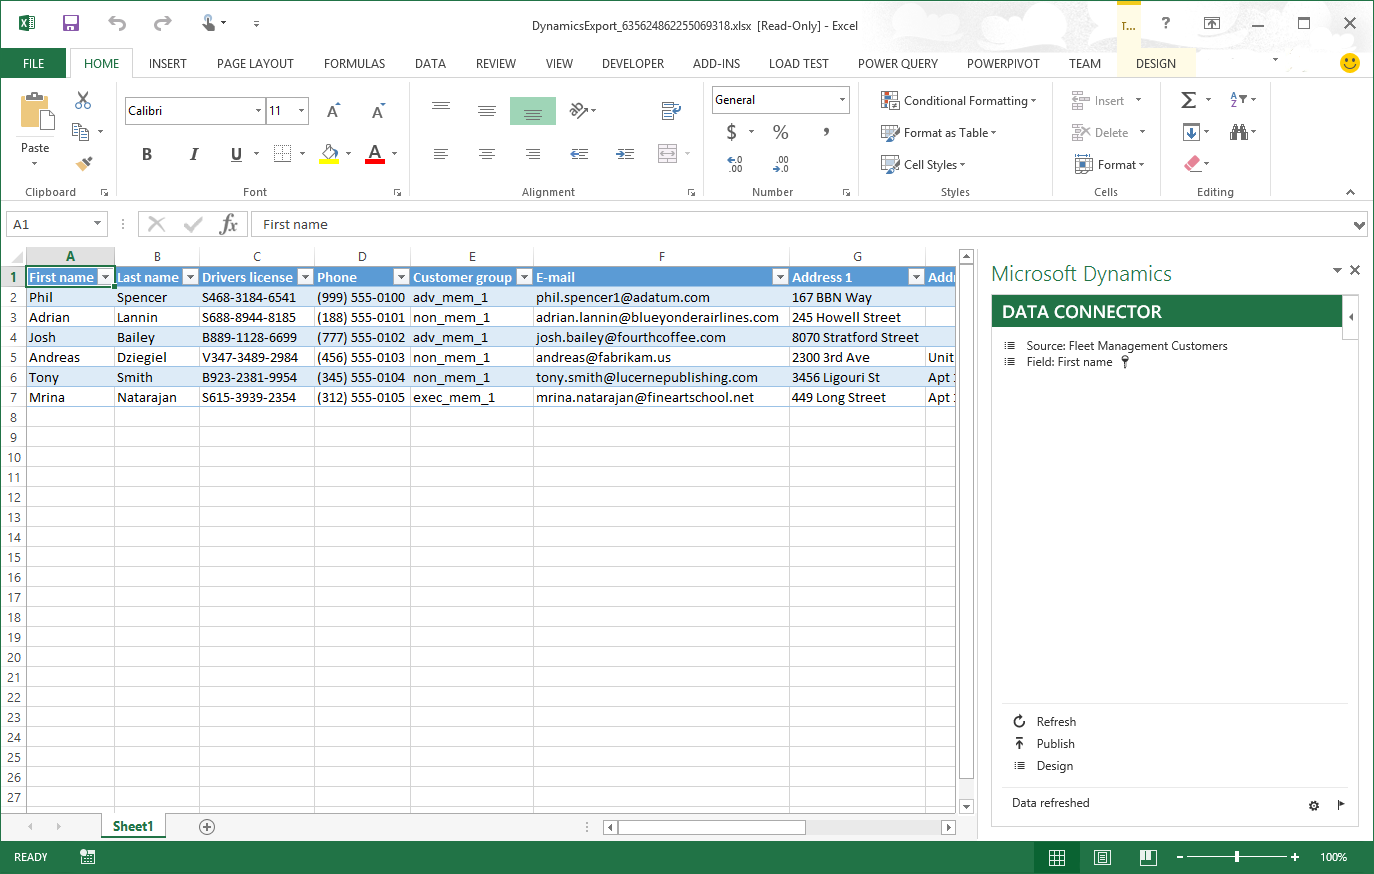The width and height of the screenshot is (1374, 874).
Task: Click the Paste clipboard icon
Action: (x=36, y=112)
